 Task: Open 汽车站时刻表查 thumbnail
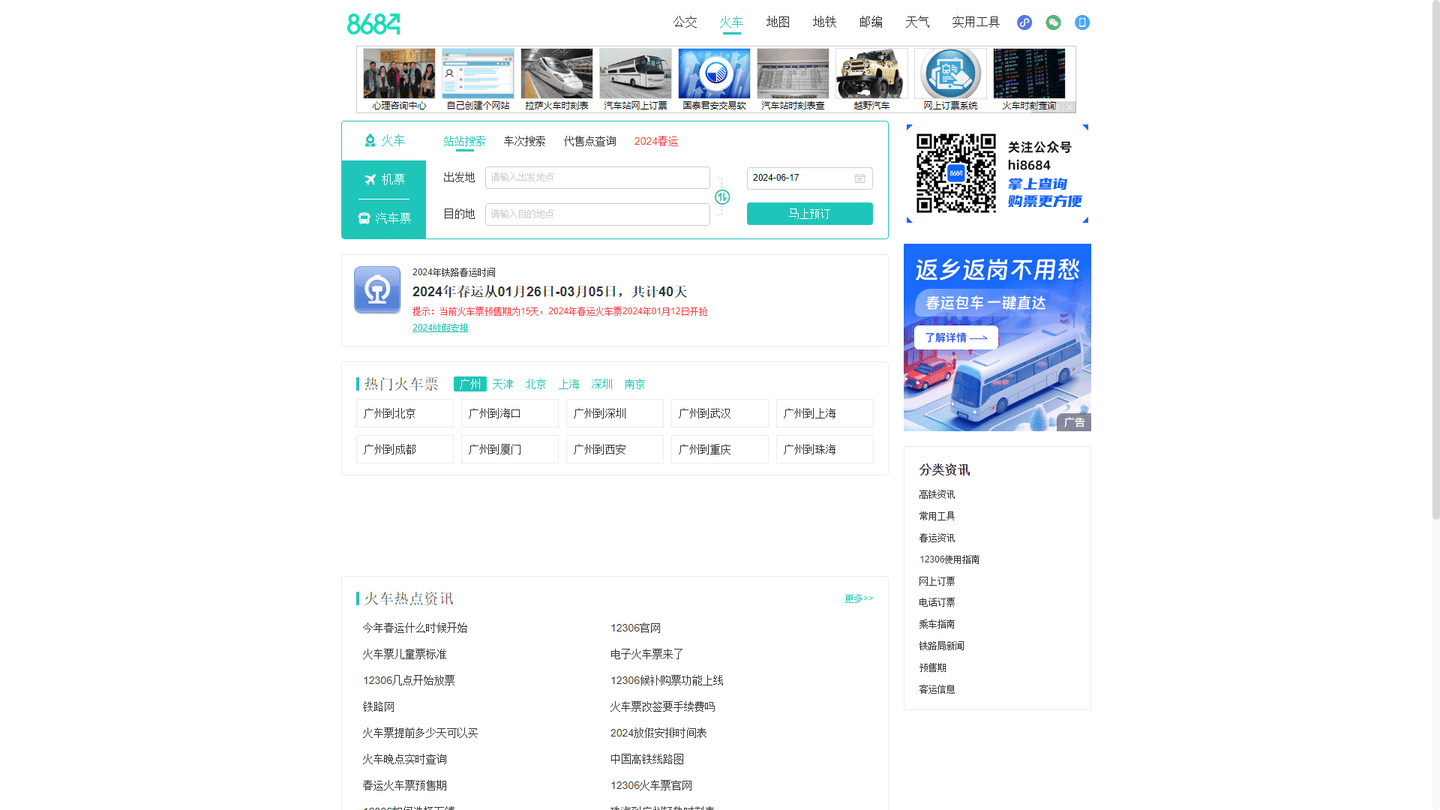793,79
